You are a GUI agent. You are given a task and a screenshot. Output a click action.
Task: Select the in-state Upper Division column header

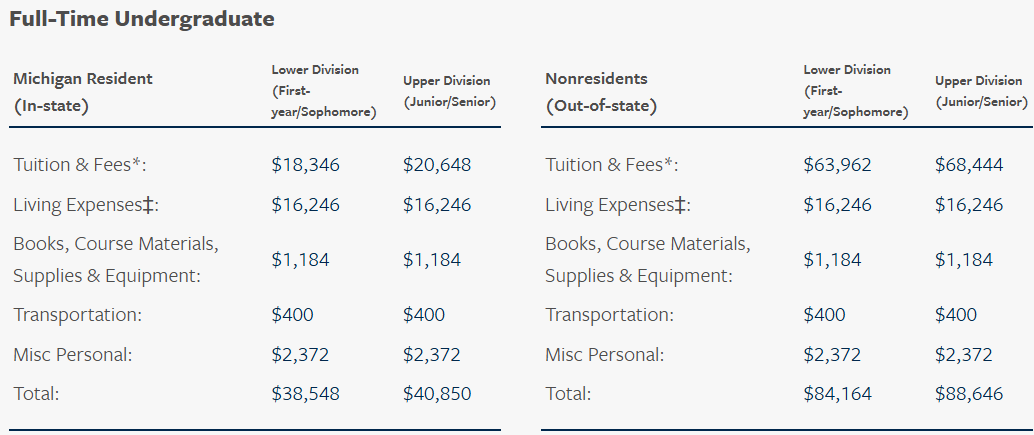[x=449, y=91]
